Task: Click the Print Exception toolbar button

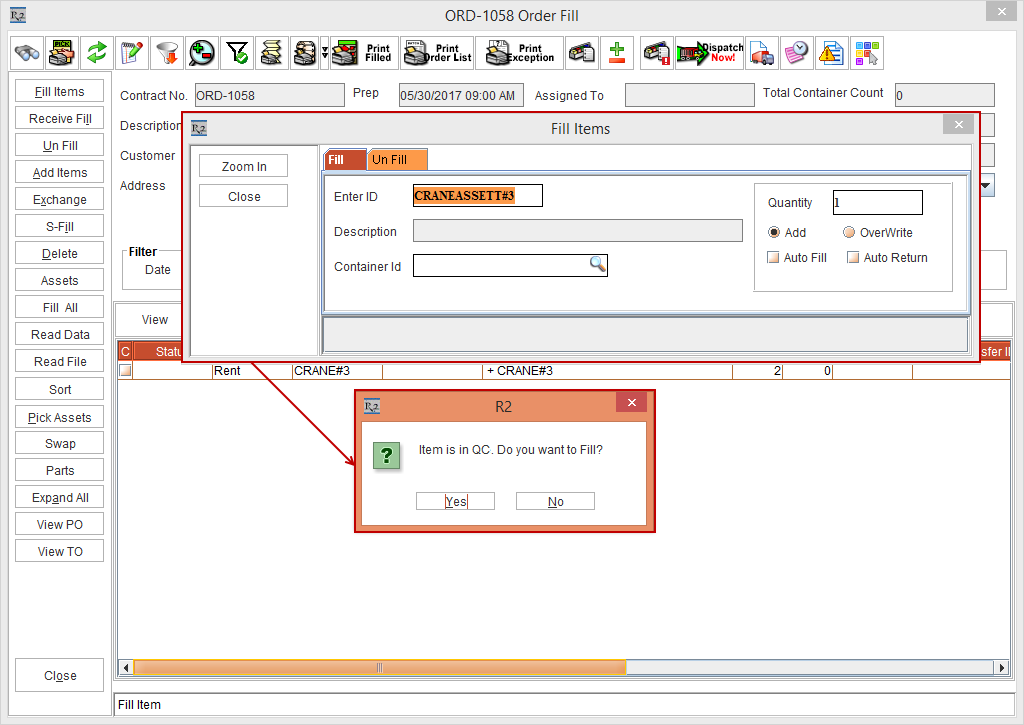Action: click(519, 53)
